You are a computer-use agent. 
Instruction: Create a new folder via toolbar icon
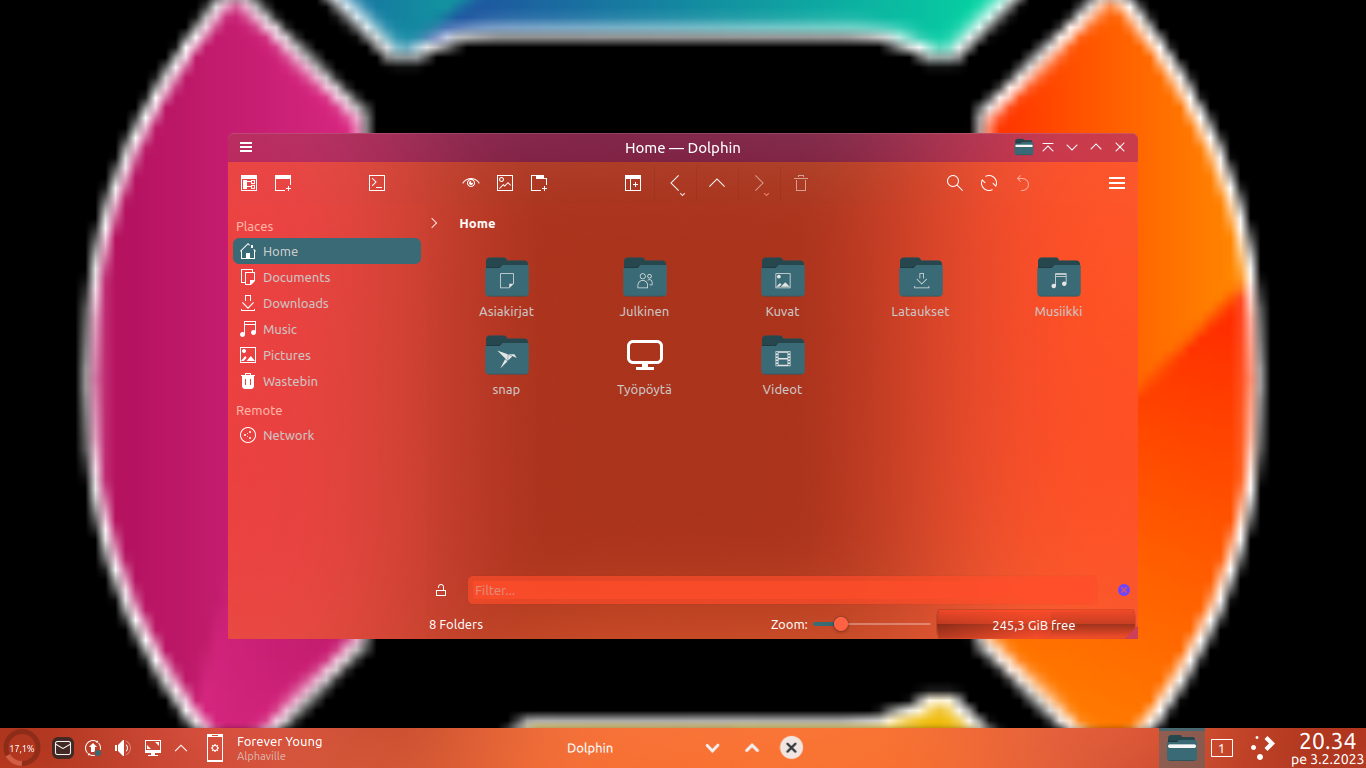point(539,183)
